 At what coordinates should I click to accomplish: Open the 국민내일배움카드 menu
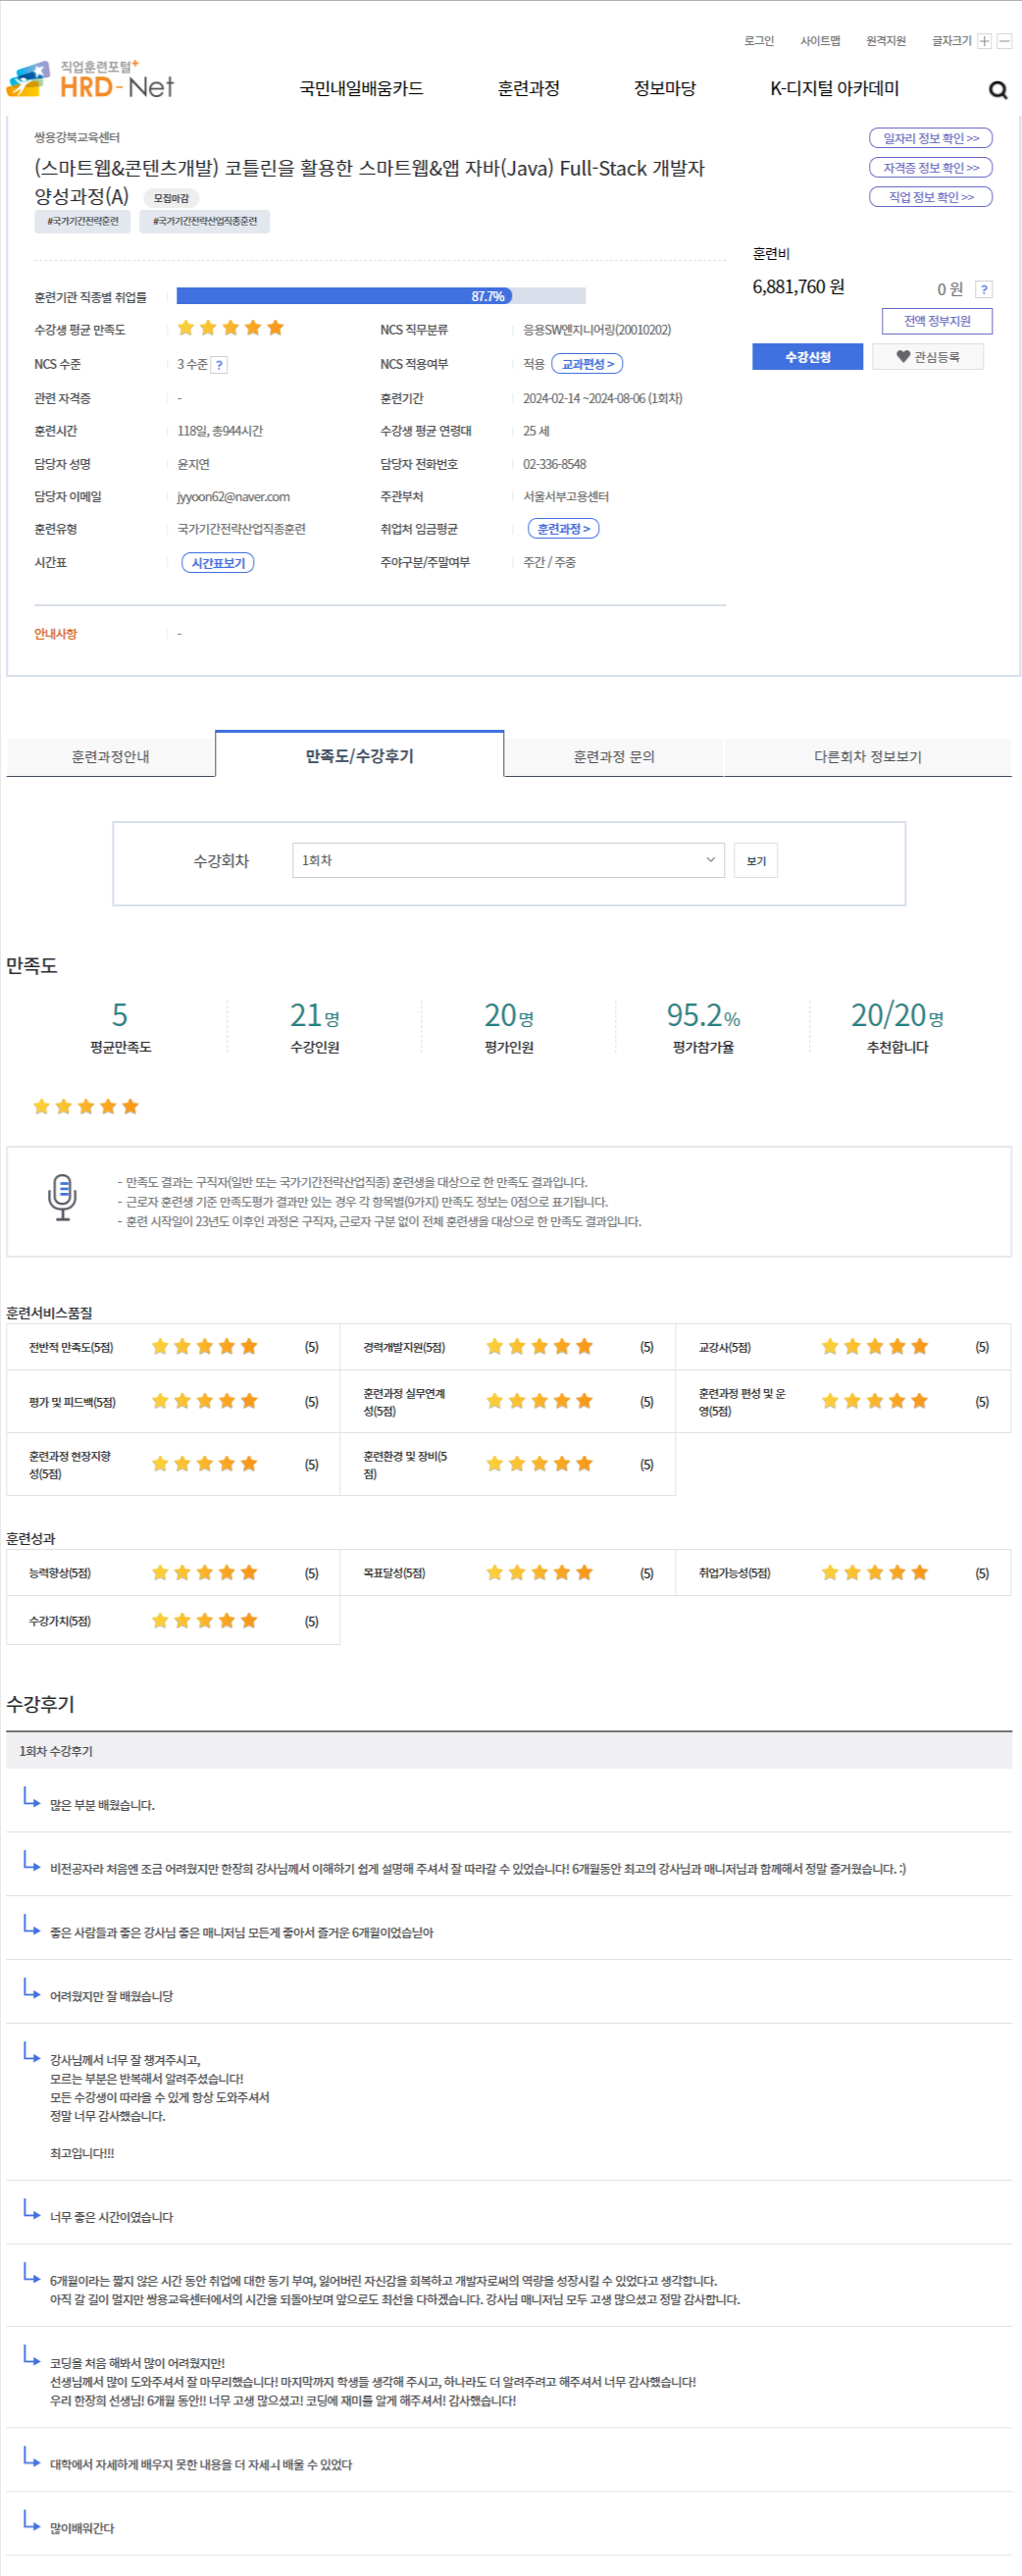[x=361, y=88]
